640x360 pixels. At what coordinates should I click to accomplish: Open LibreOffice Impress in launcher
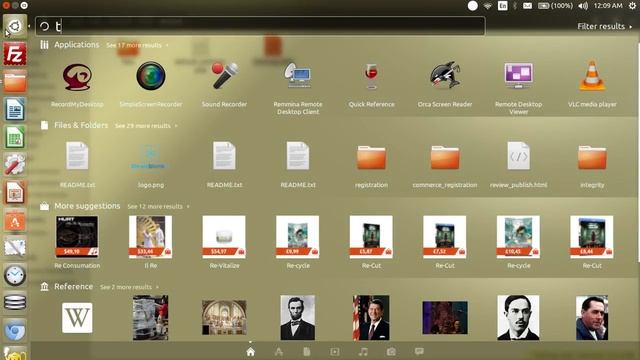[x=15, y=192]
